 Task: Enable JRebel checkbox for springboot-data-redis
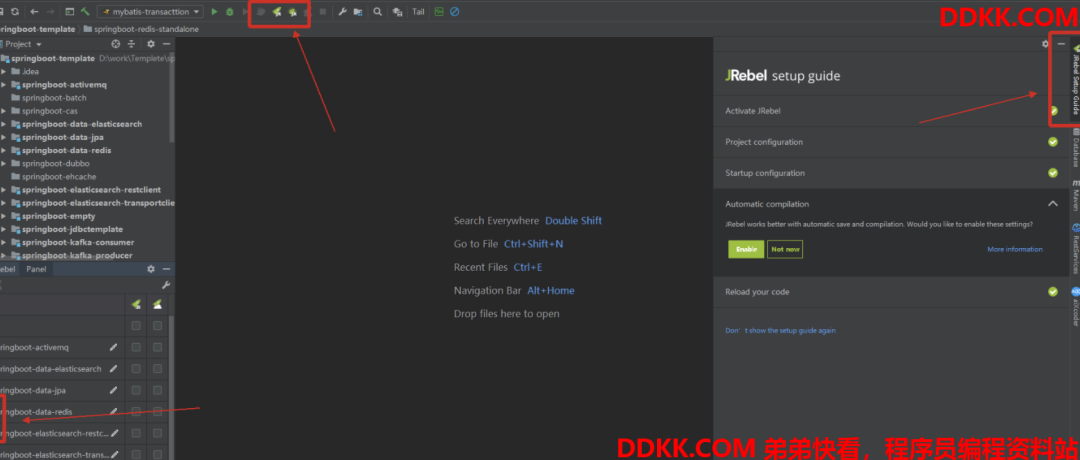point(136,412)
